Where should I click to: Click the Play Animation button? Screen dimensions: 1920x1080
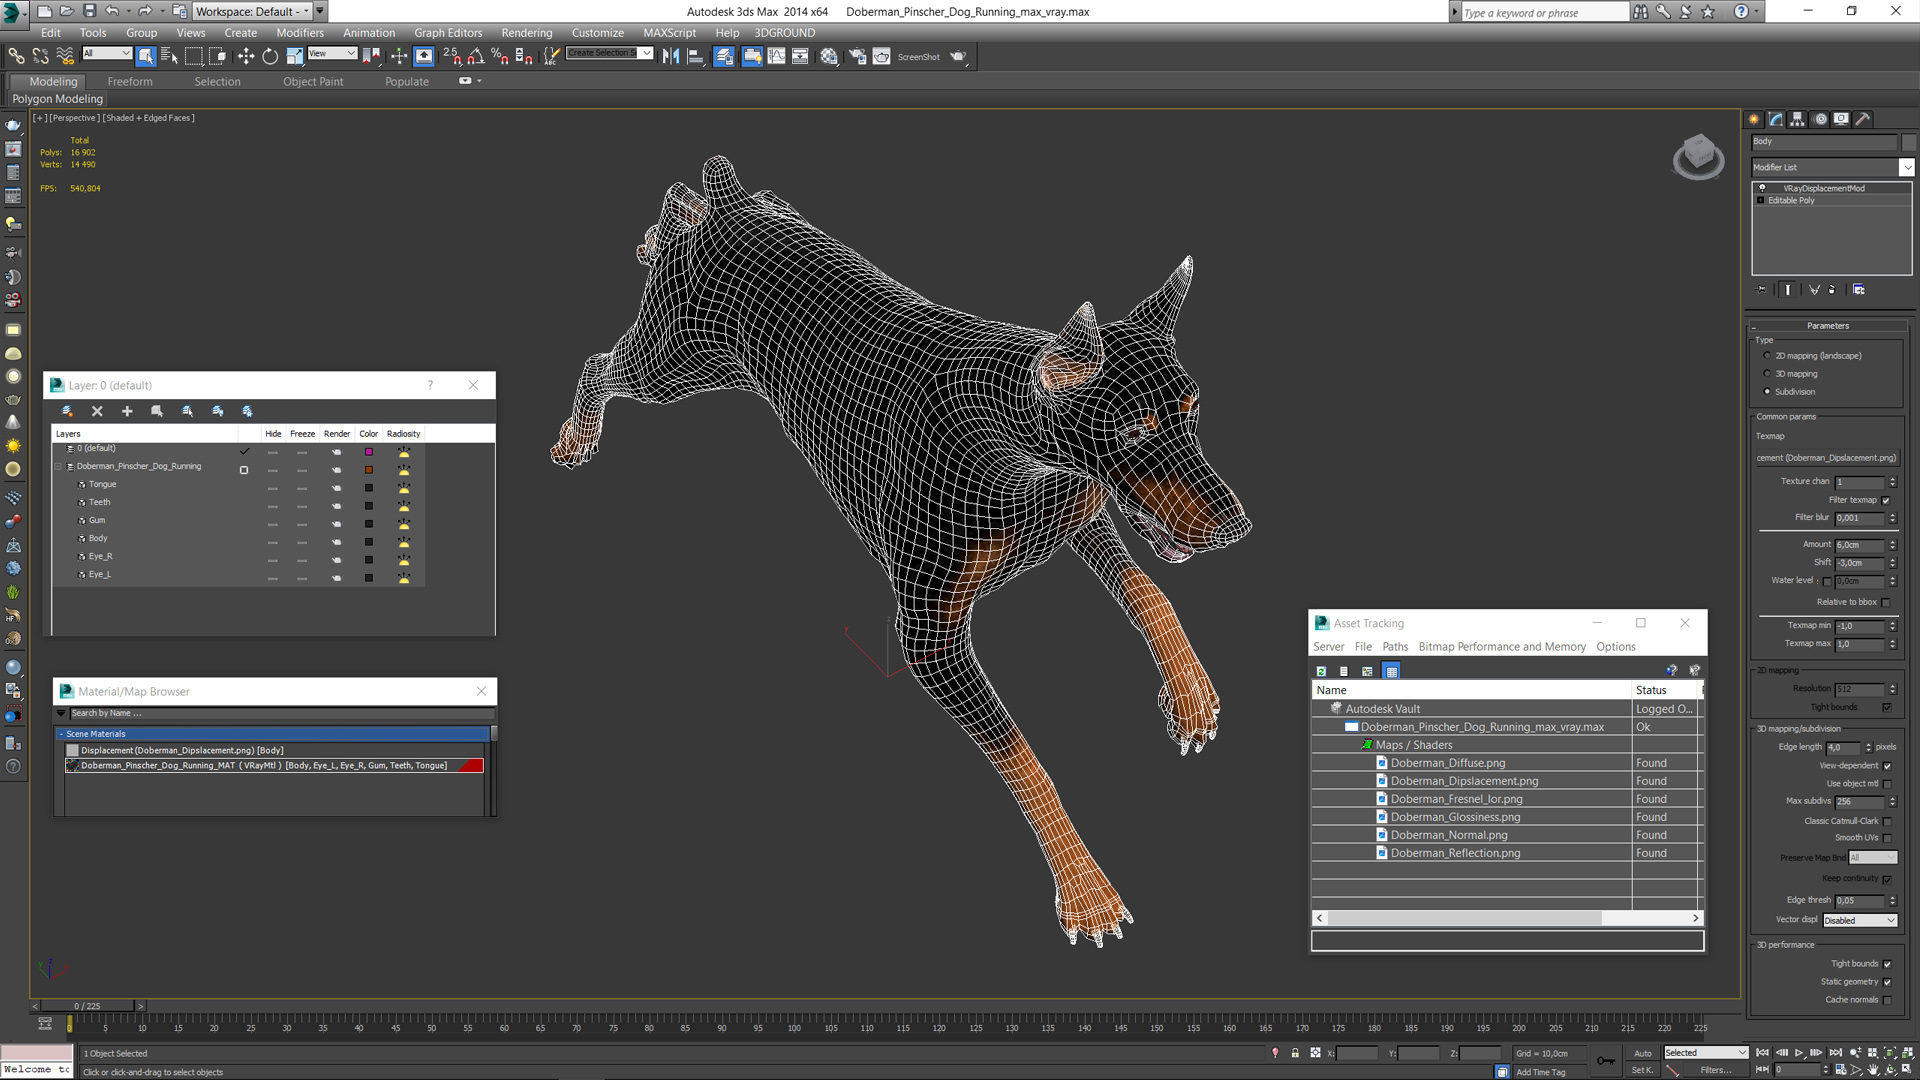pyautogui.click(x=1799, y=1053)
